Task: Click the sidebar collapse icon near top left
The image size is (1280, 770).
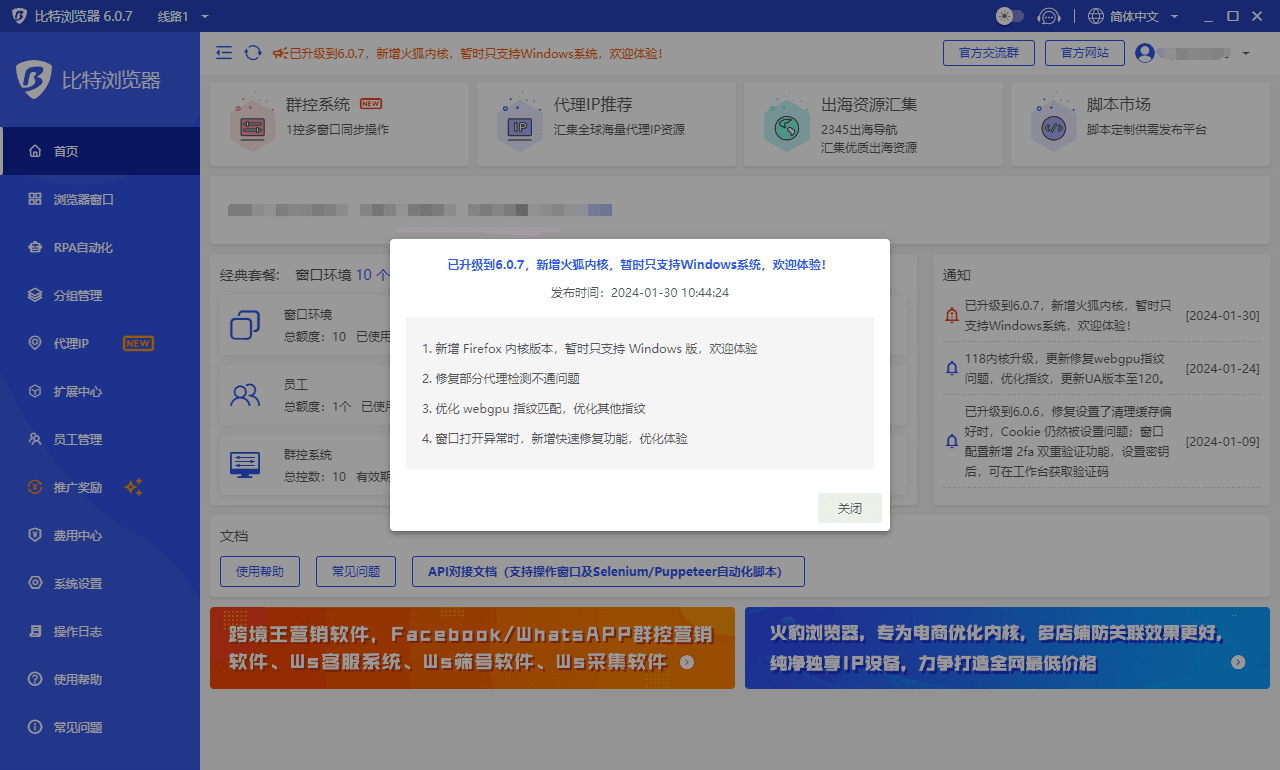Action: 223,52
